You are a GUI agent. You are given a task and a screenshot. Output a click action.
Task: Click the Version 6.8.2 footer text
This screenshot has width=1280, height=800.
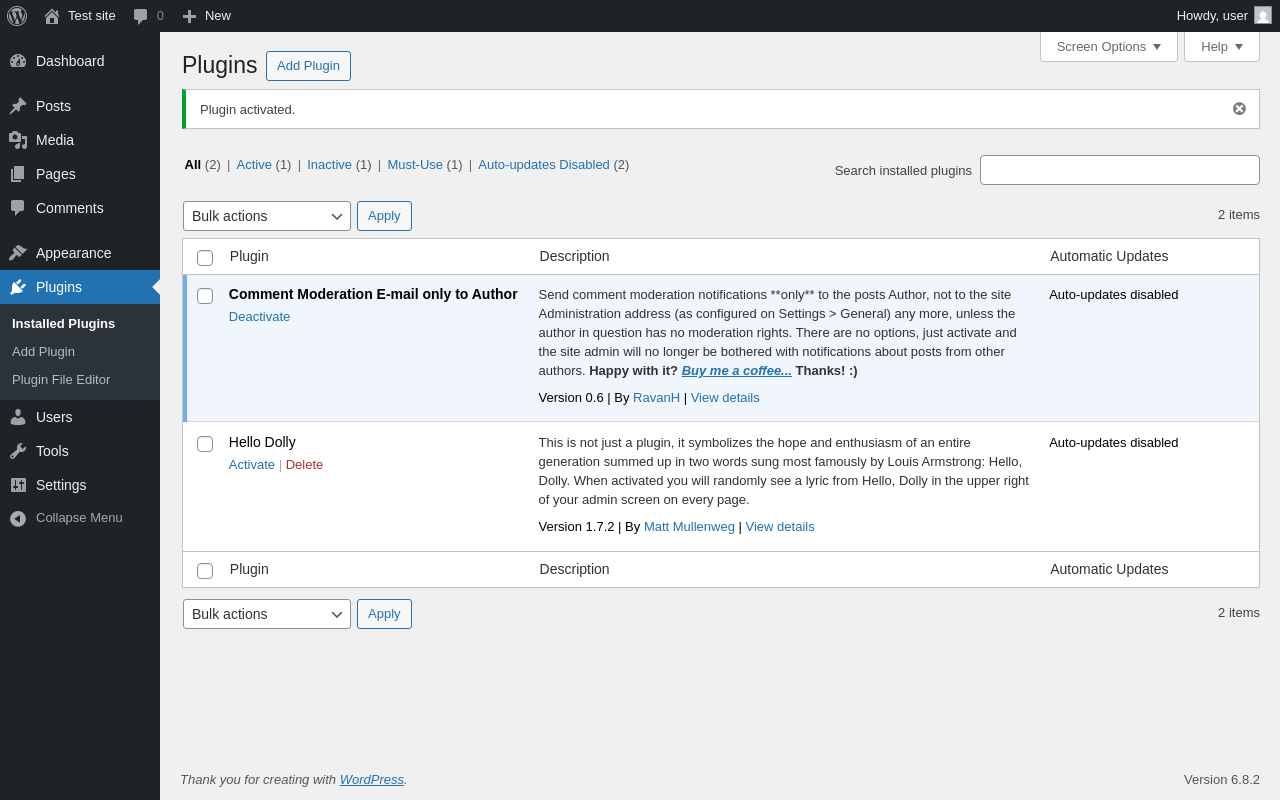click(1222, 780)
